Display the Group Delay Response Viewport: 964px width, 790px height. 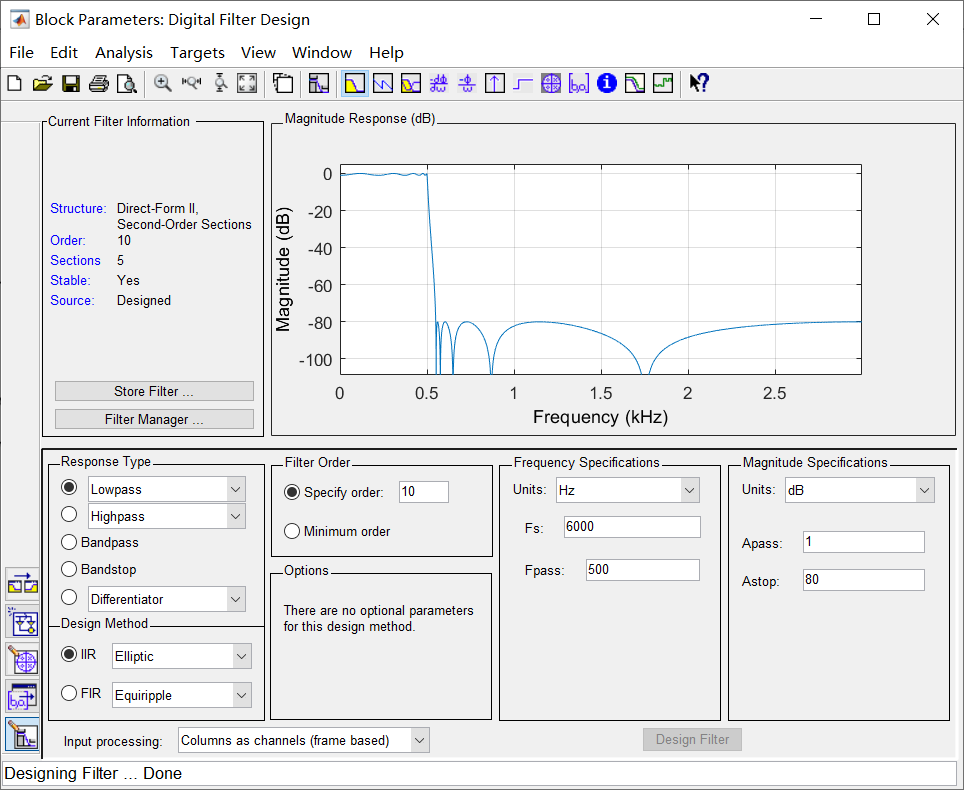[438, 83]
